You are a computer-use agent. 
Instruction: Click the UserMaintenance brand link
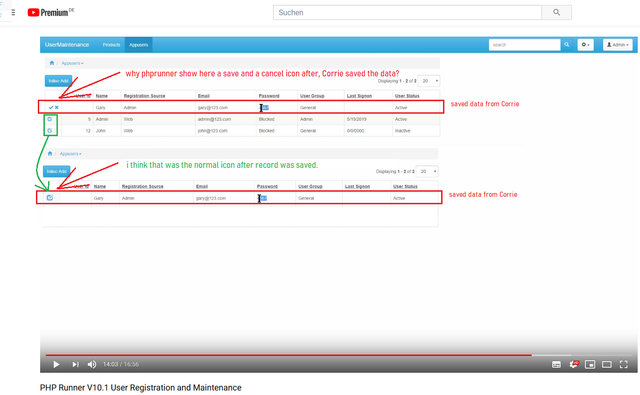coord(67,45)
